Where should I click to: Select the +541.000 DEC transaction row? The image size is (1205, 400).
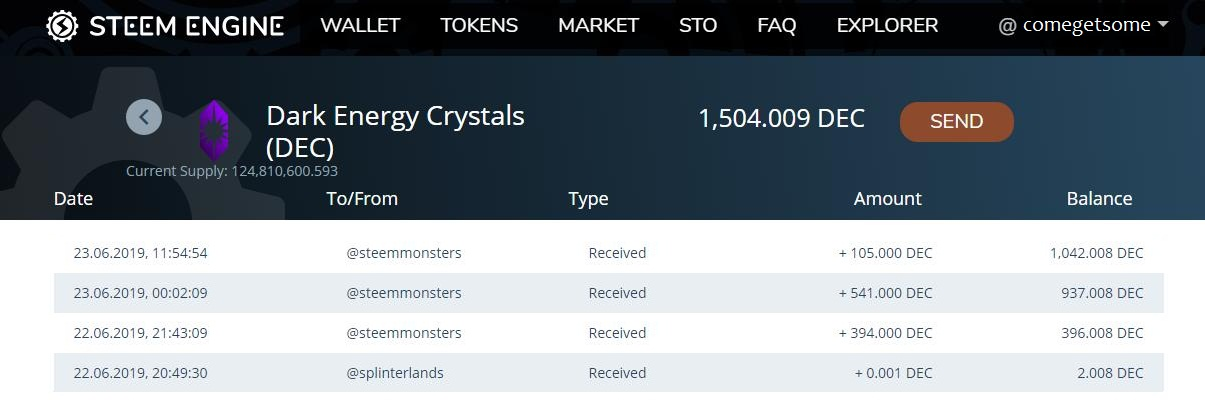coord(608,293)
